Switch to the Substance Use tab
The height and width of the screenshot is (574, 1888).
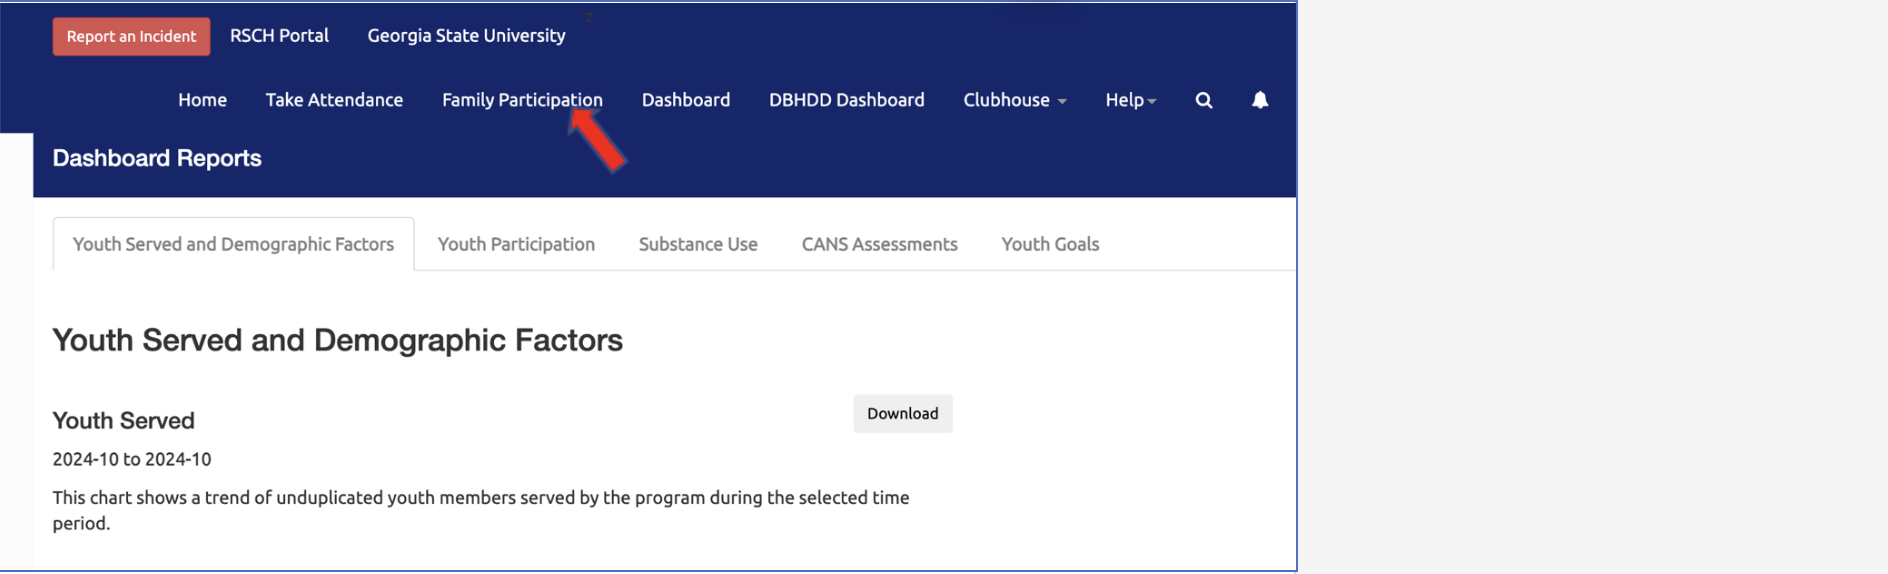698,244
